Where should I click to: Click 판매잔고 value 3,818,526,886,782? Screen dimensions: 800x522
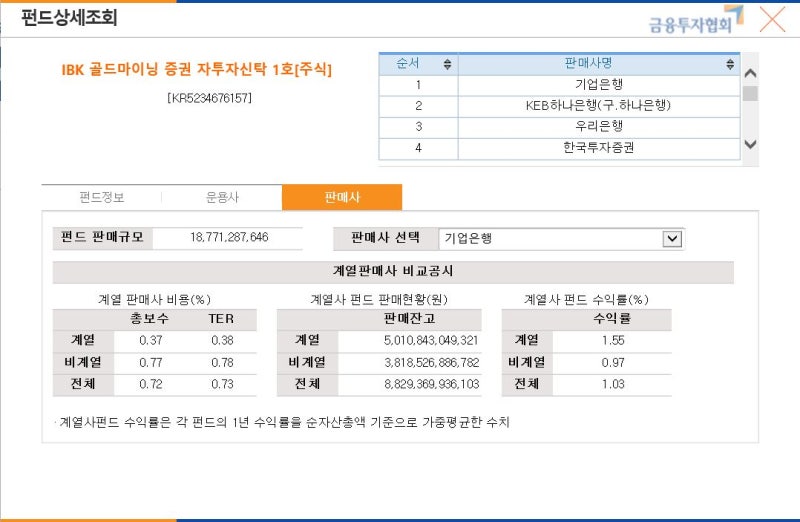click(432, 363)
